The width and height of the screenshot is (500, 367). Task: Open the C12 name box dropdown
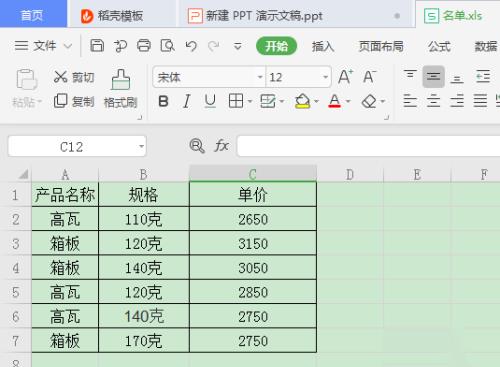(x=141, y=146)
